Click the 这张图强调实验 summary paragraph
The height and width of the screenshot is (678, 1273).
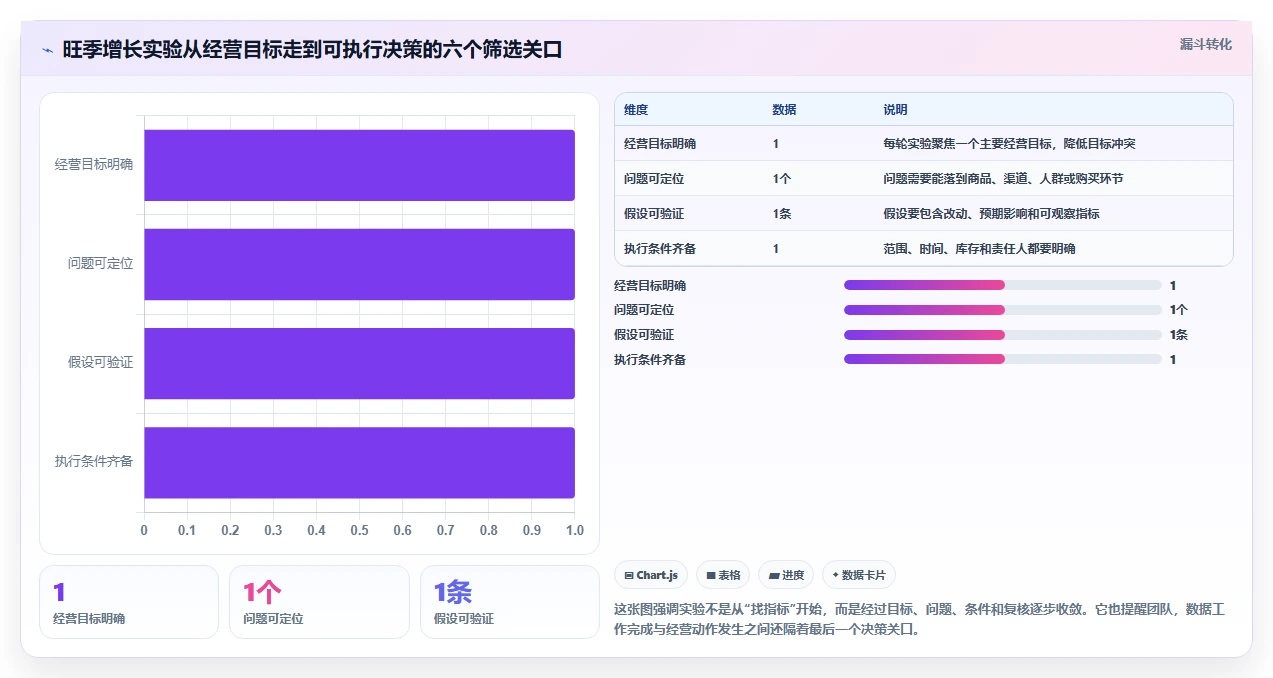click(x=918, y=619)
